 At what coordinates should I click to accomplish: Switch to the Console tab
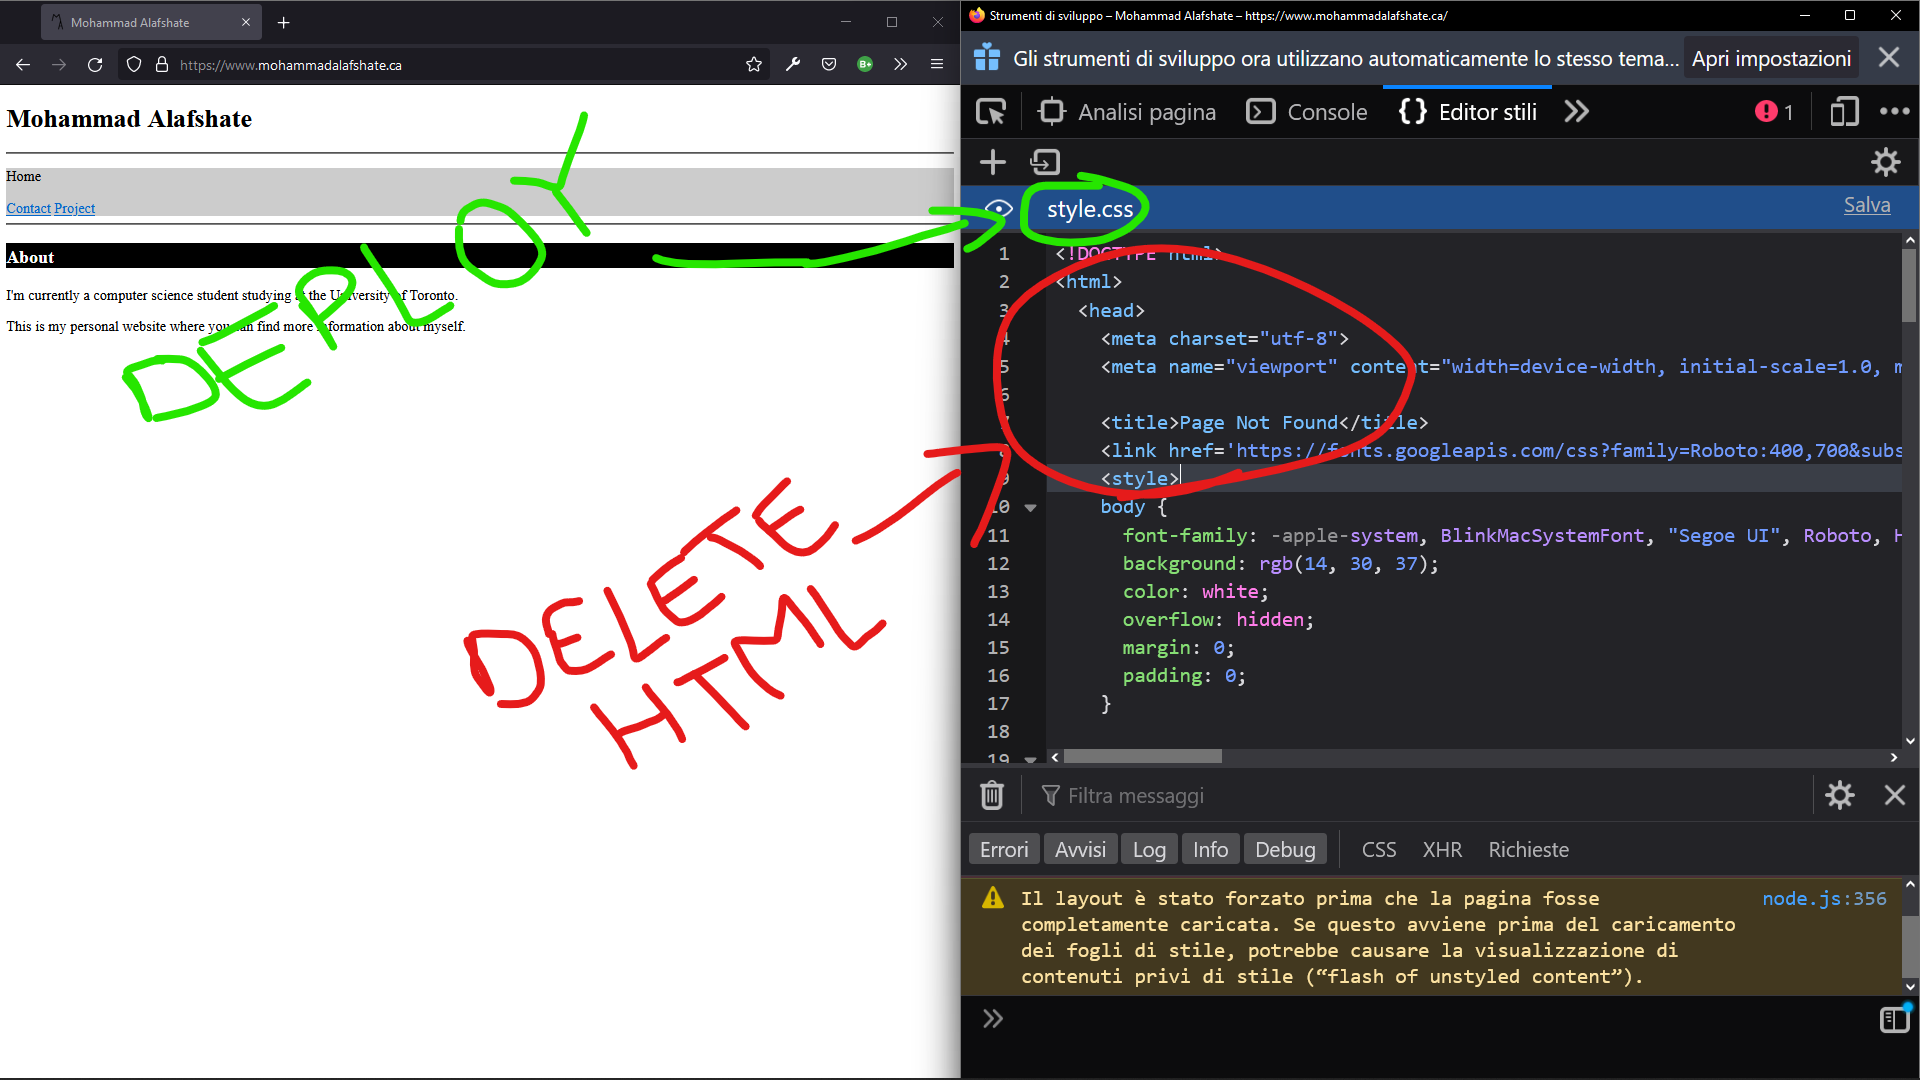point(1307,112)
